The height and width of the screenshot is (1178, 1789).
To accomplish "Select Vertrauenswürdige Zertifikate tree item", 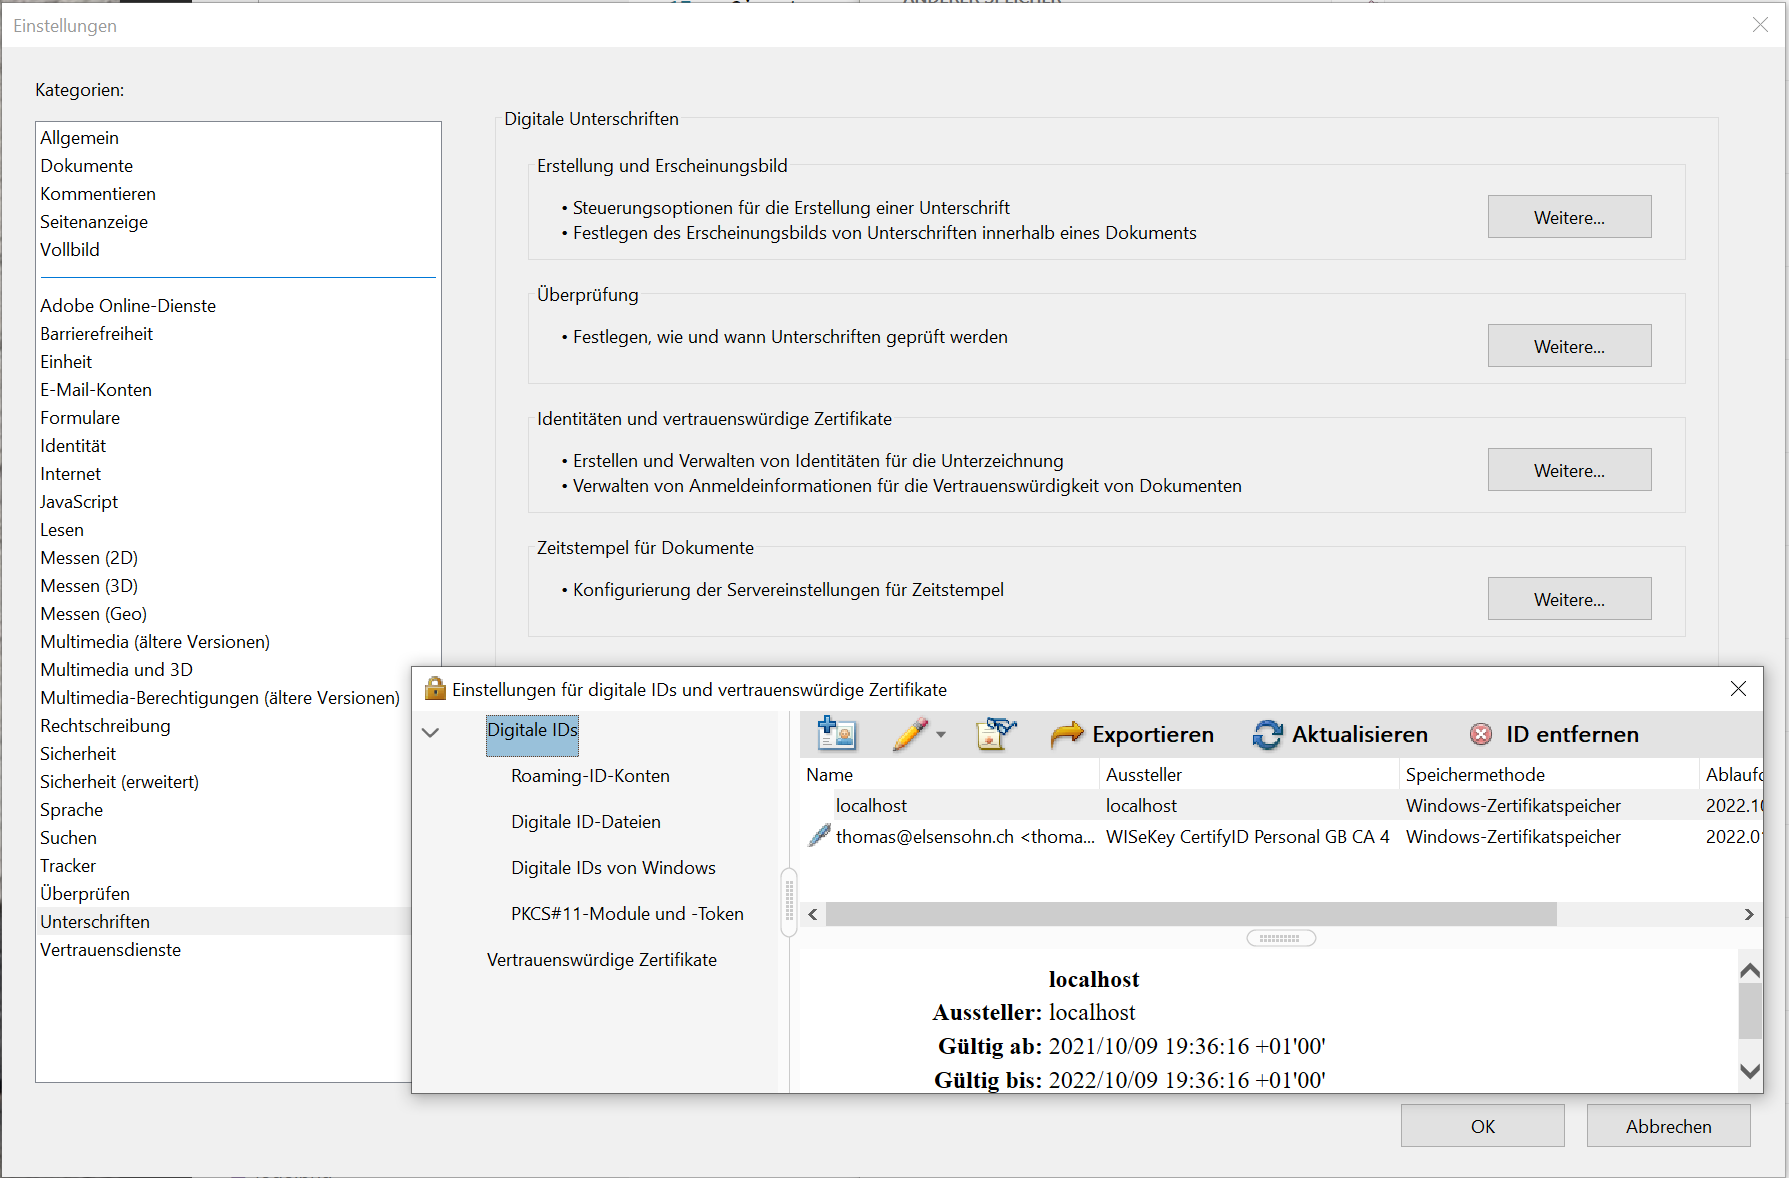I will (601, 960).
